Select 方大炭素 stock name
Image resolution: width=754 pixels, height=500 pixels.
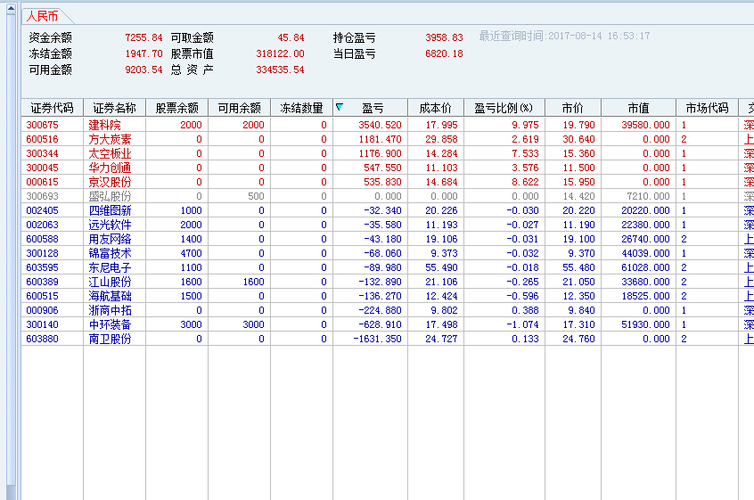[x=110, y=139]
